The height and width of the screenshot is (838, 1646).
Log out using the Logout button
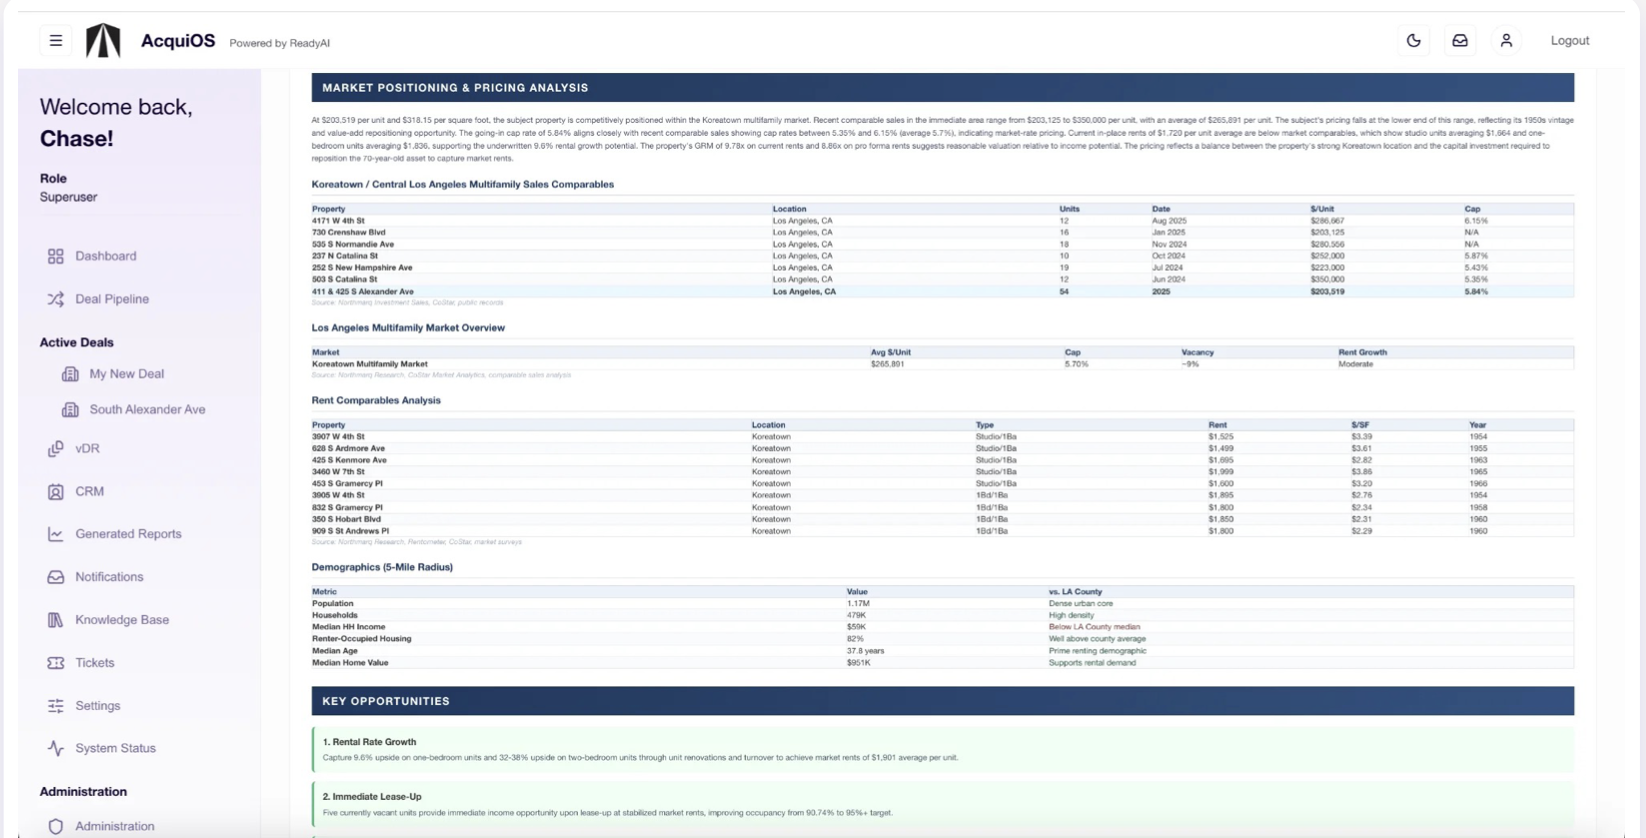[x=1569, y=41]
